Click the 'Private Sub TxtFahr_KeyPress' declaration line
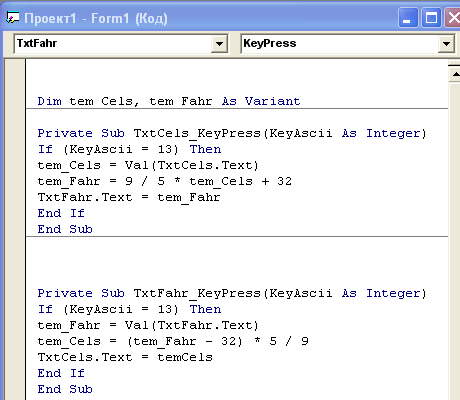This screenshot has height=400, width=460. pos(232,293)
